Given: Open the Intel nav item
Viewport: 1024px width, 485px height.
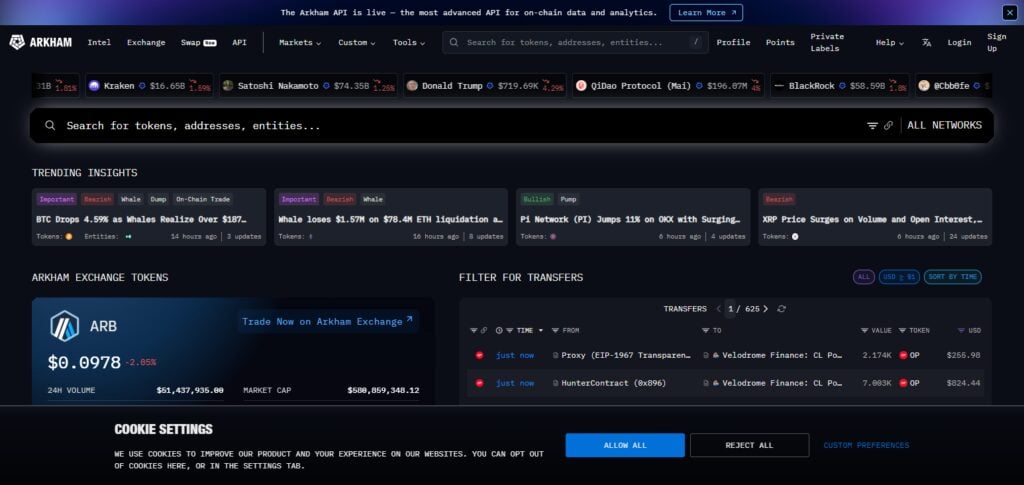Looking at the screenshot, I should [x=99, y=42].
